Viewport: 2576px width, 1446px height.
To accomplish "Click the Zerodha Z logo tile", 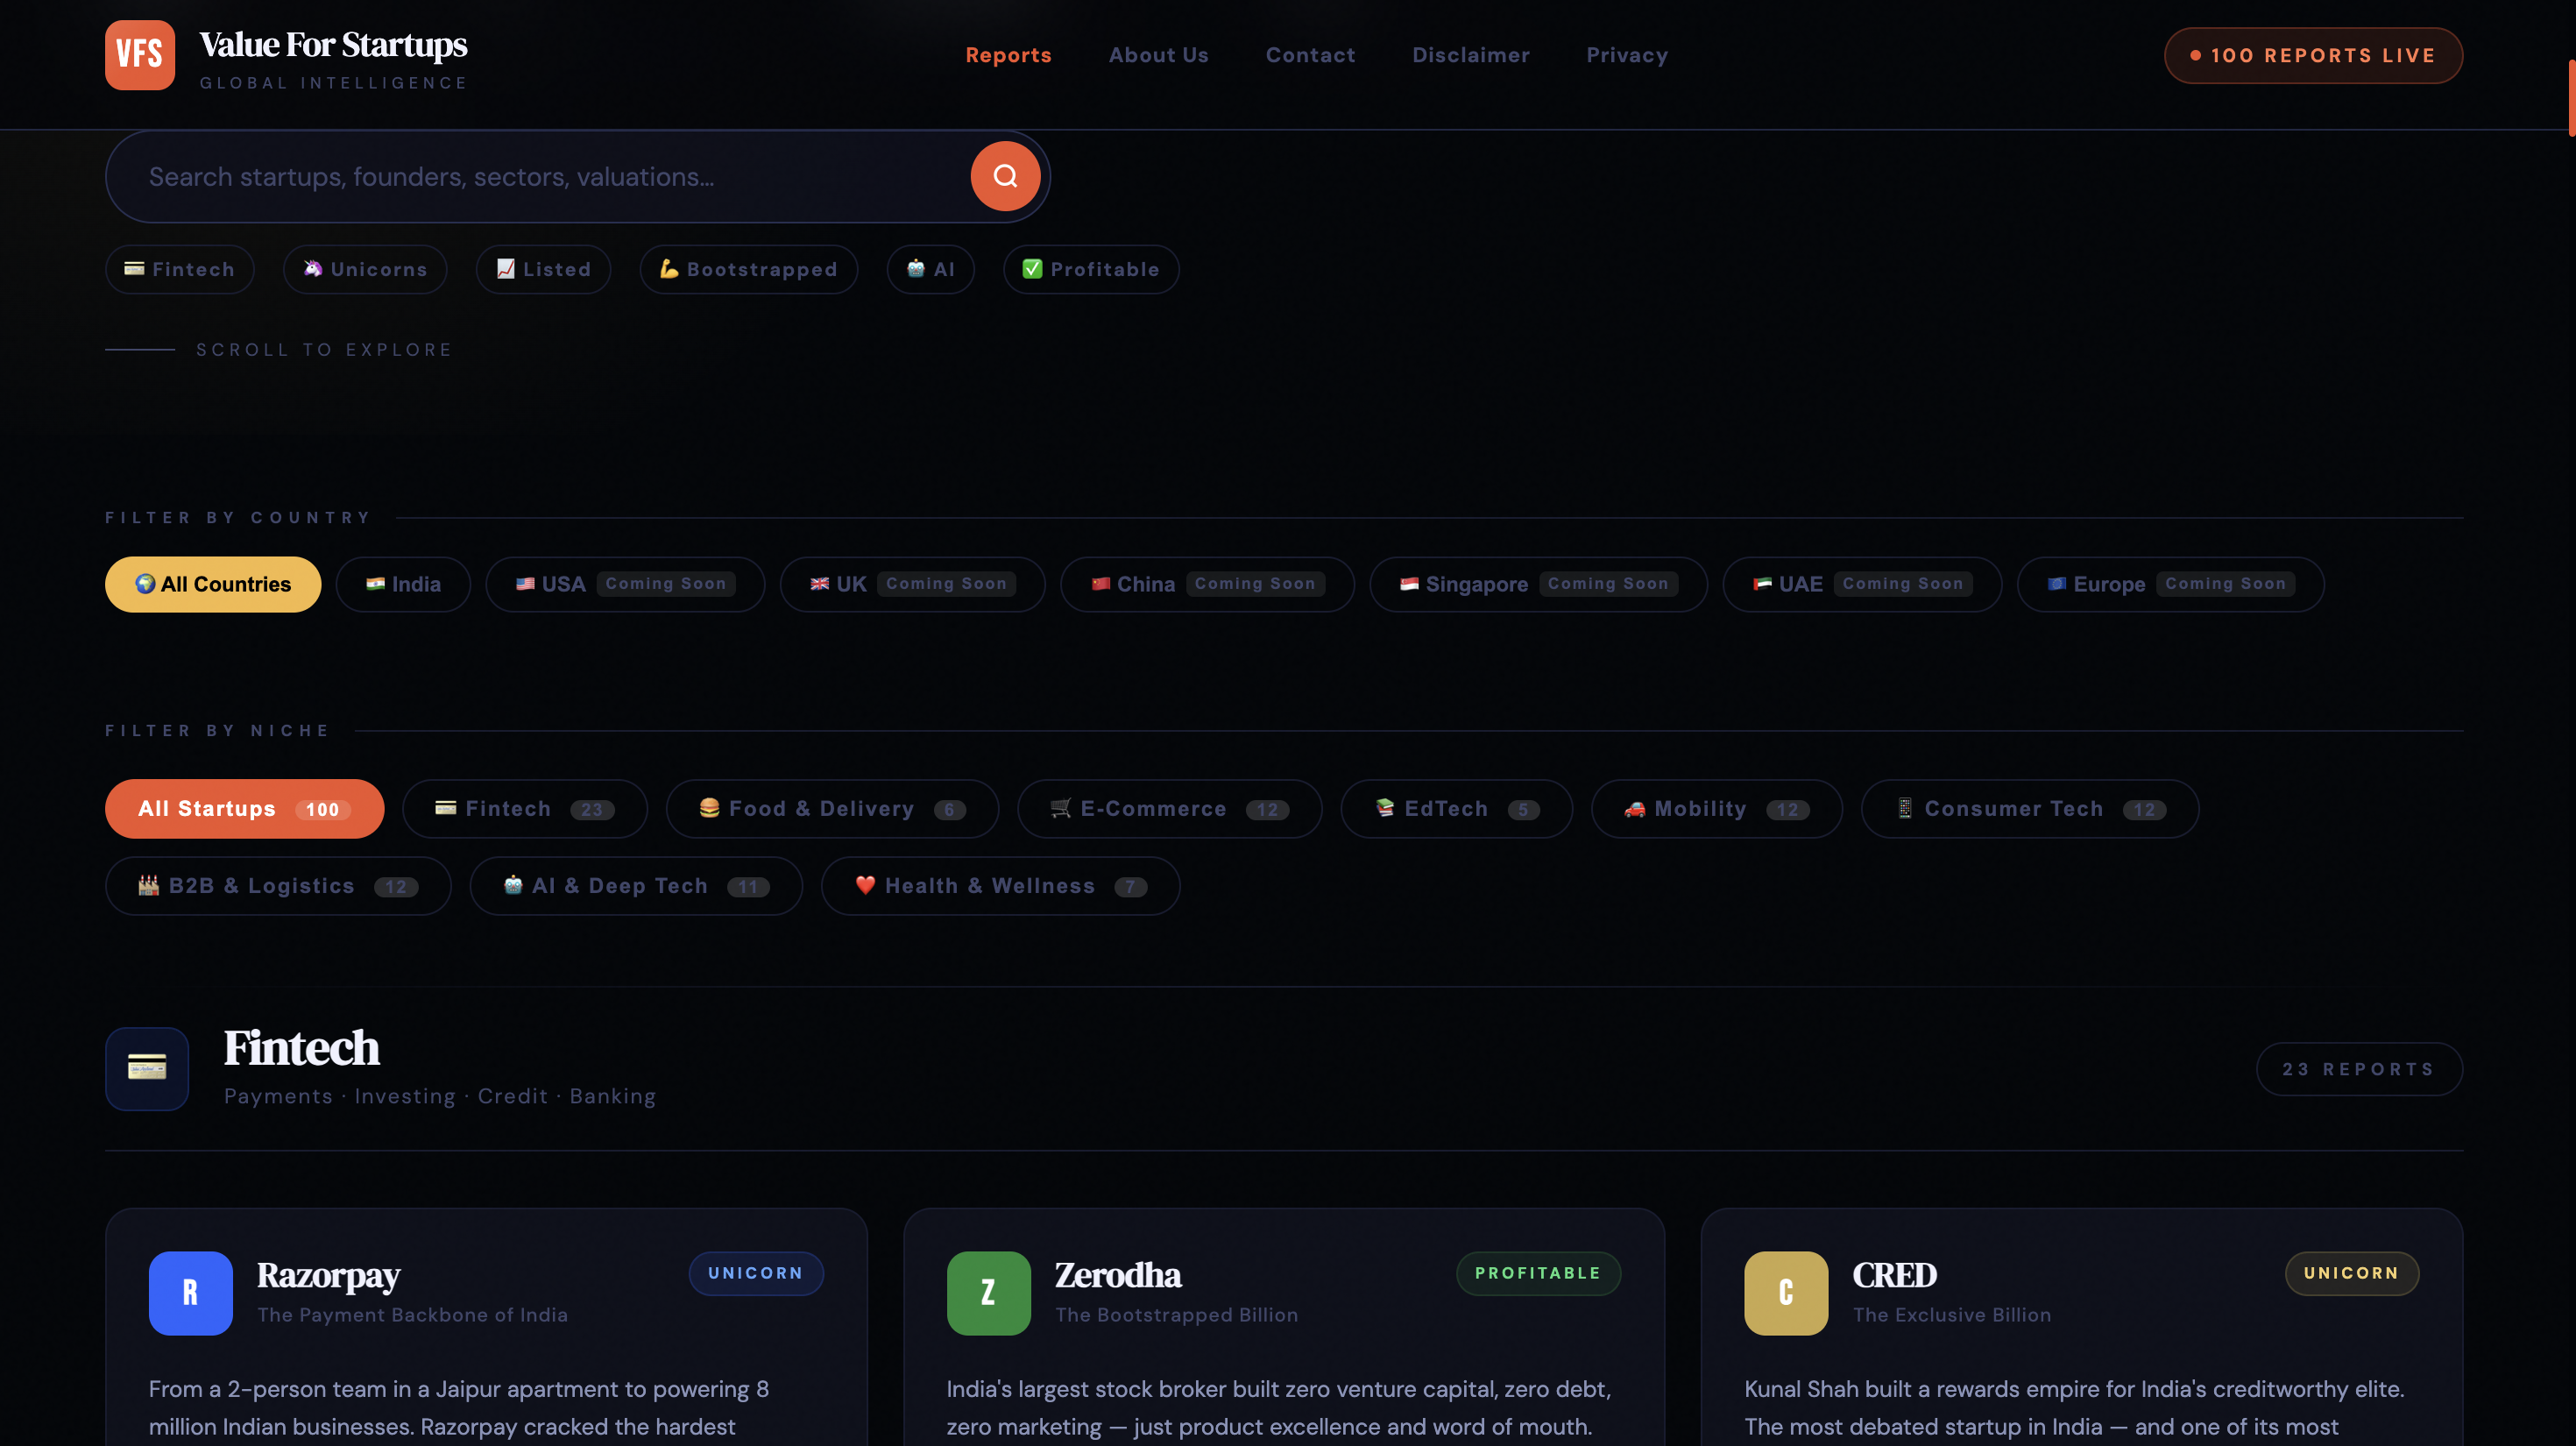I will (x=988, y=1293).
